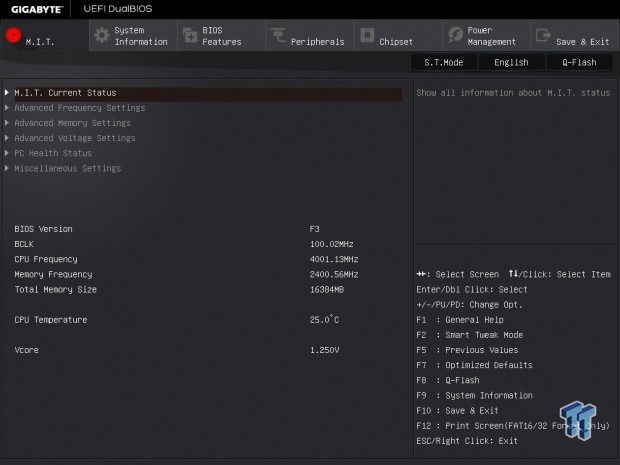Click the Save & Exit door icon
The image size is (620, 465).
pos(543,35)
